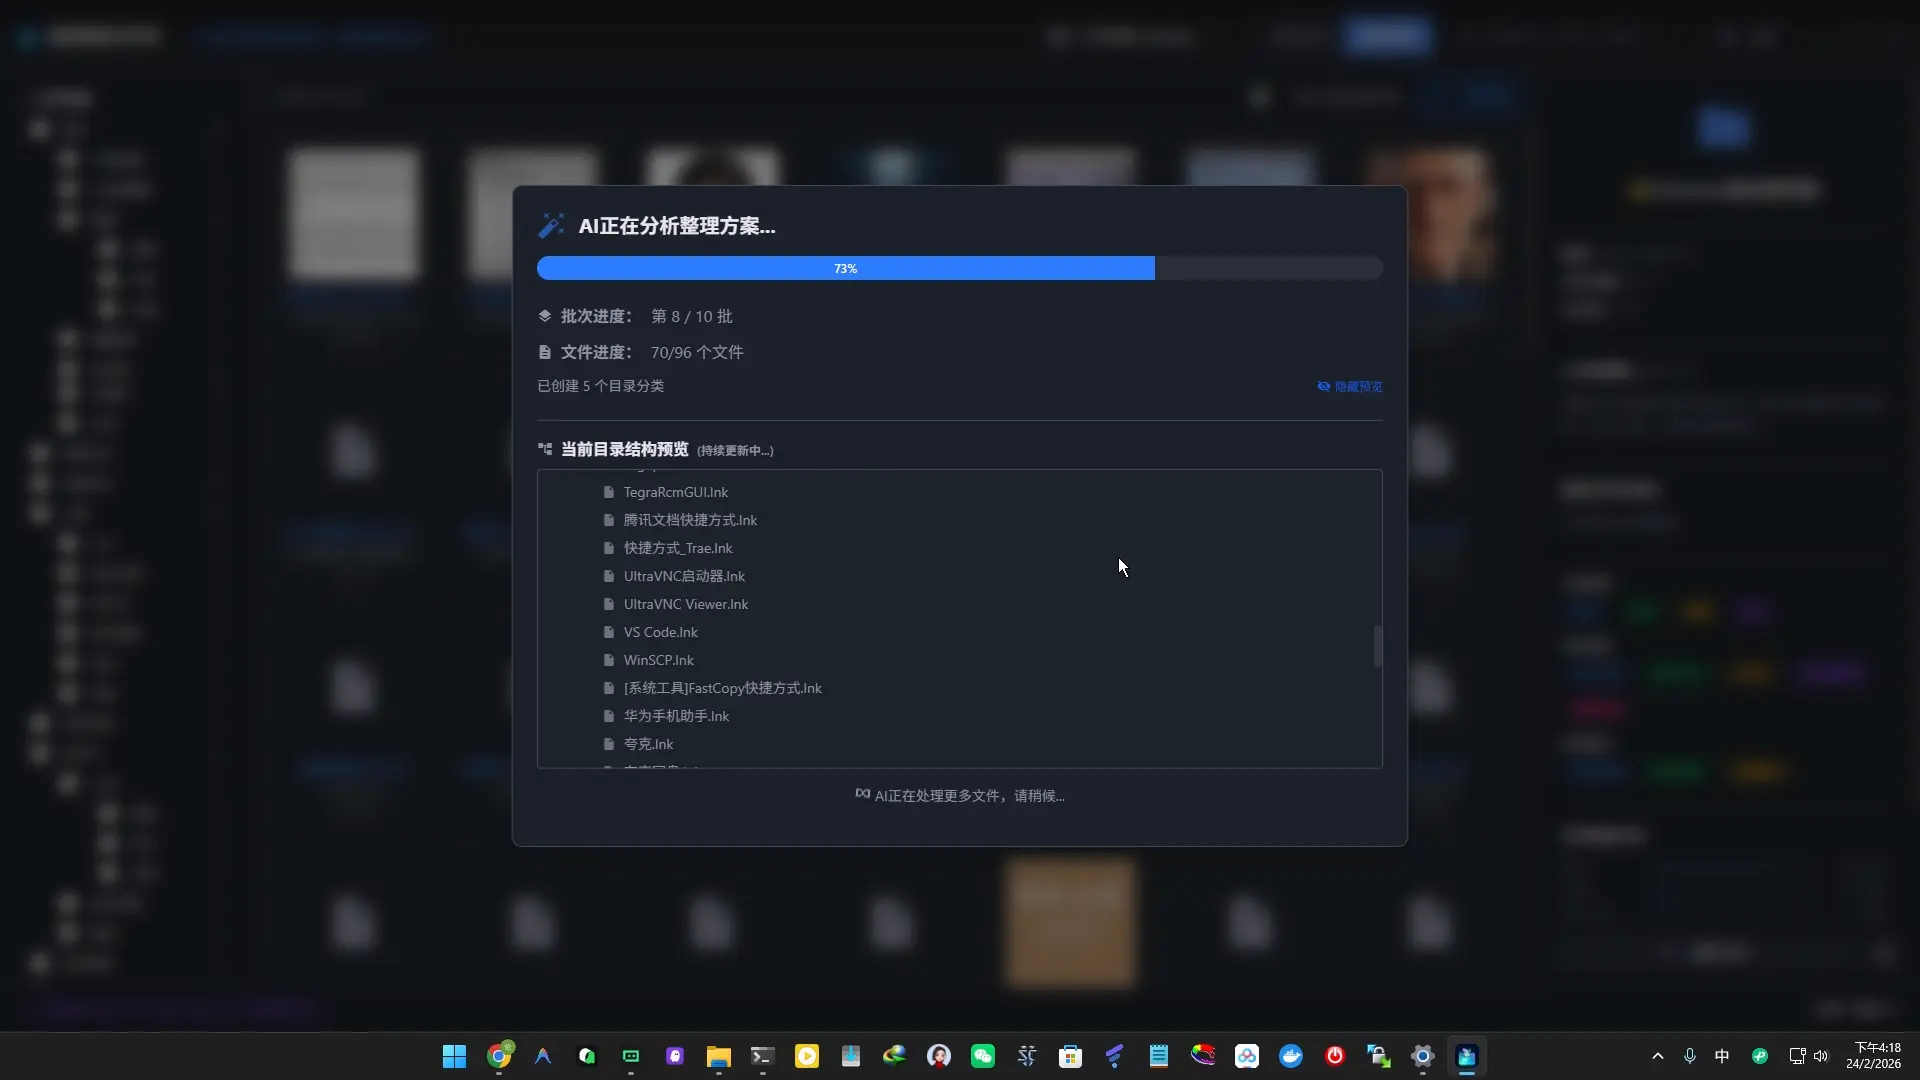Click the document icon beside 文件进度
1920x1080 pixels.
coord(545,352)
